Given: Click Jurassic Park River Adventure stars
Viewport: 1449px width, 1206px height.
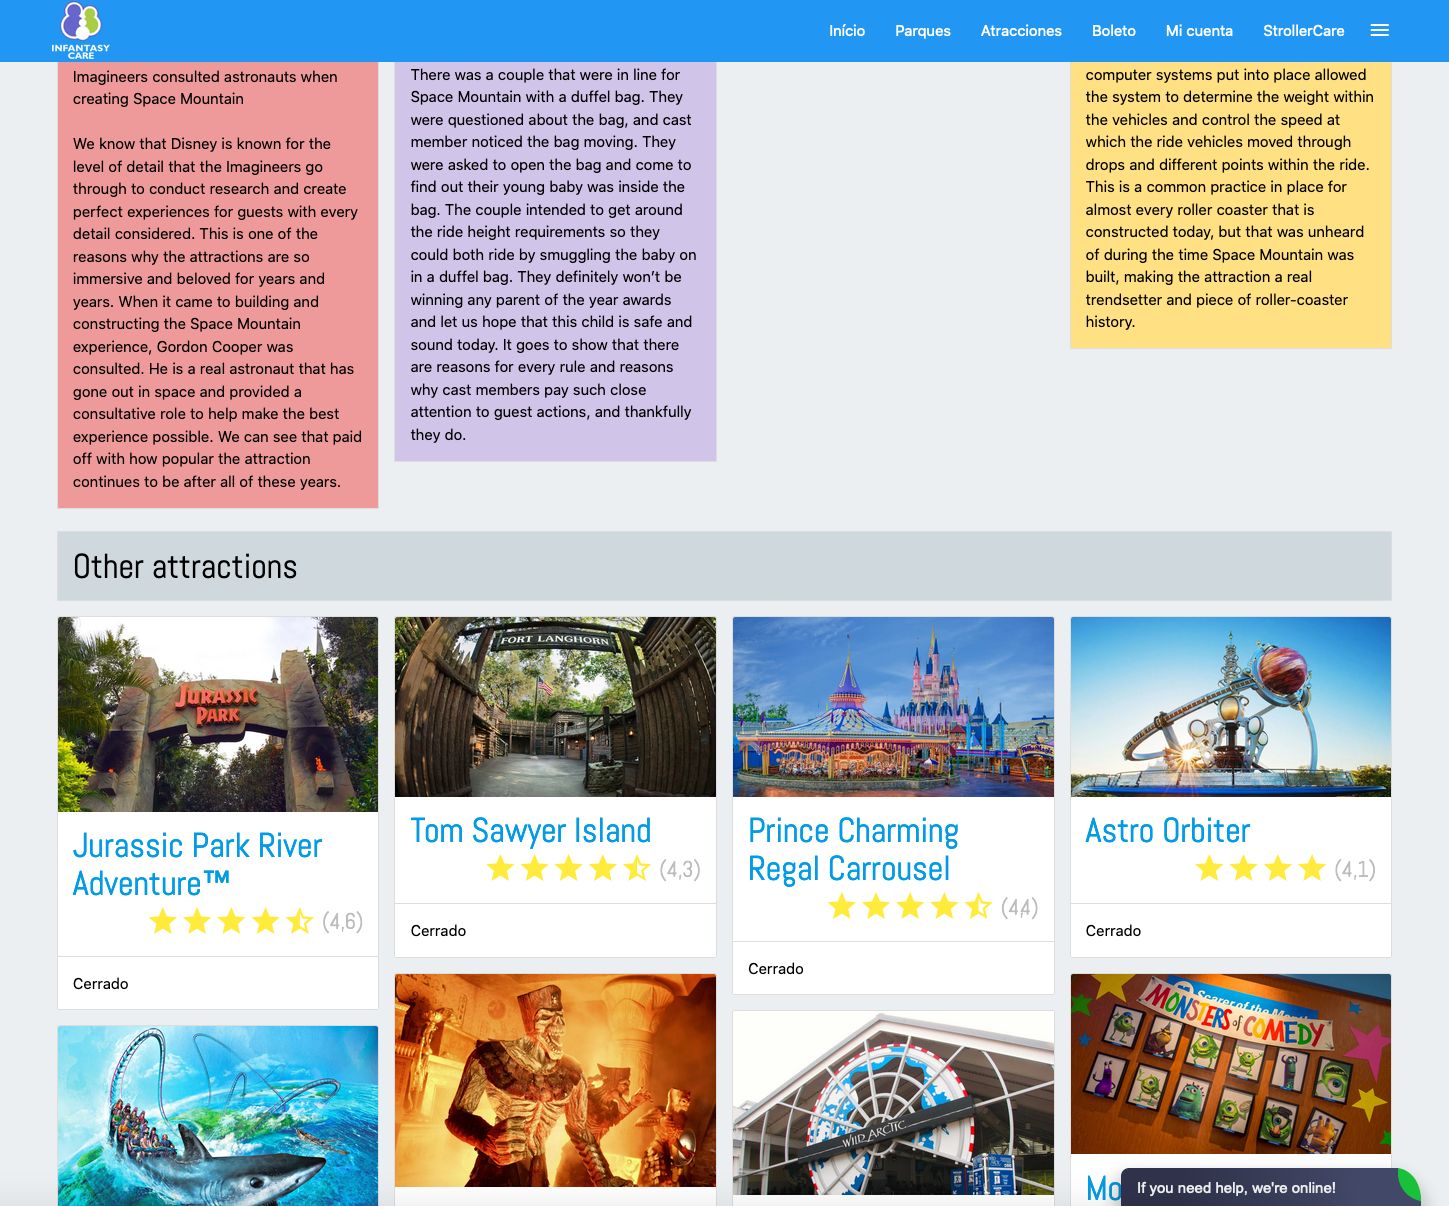Looking at the screenshot, I should tap(231, 921).
